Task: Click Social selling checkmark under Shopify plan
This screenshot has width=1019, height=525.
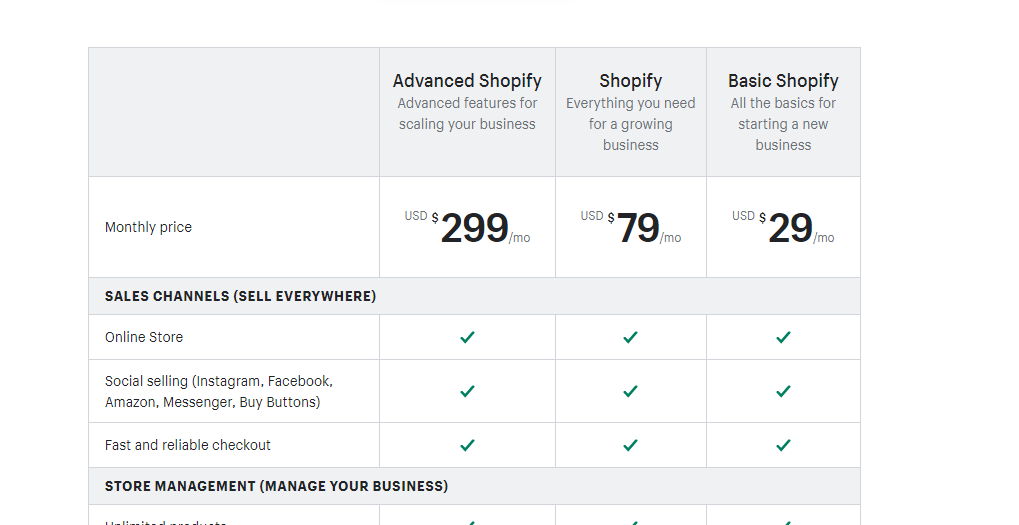Action: pos(630,391)
